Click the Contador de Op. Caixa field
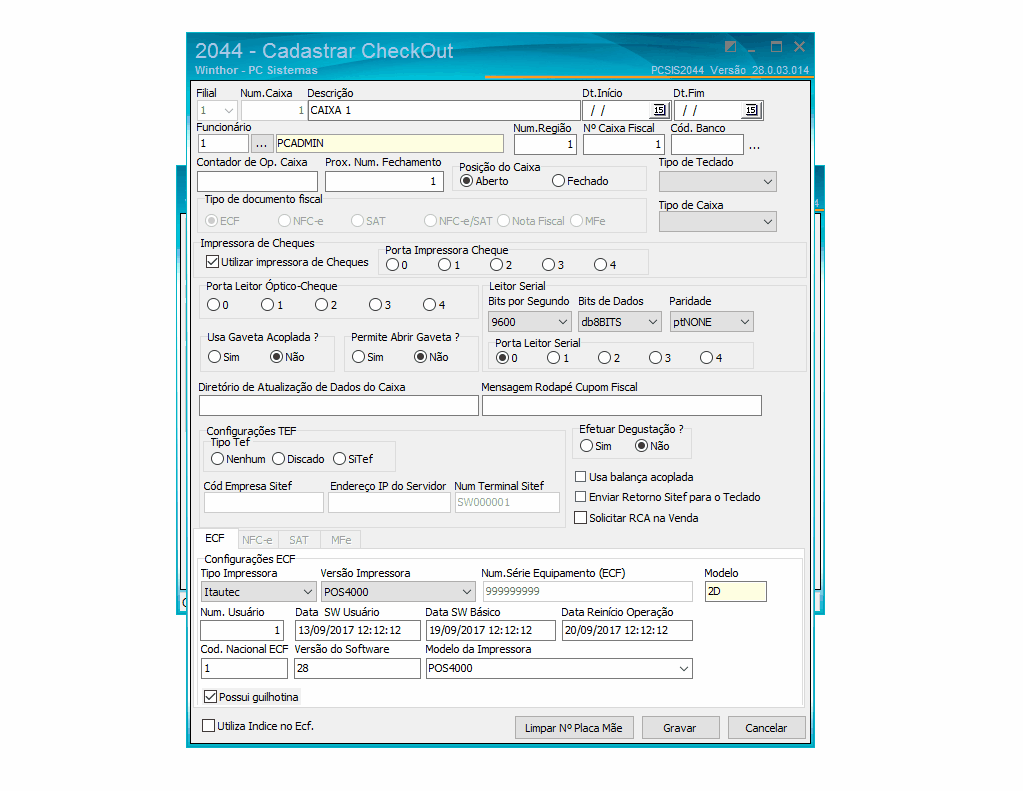This screenshot has height=791, width=1023. click(257, 181)
